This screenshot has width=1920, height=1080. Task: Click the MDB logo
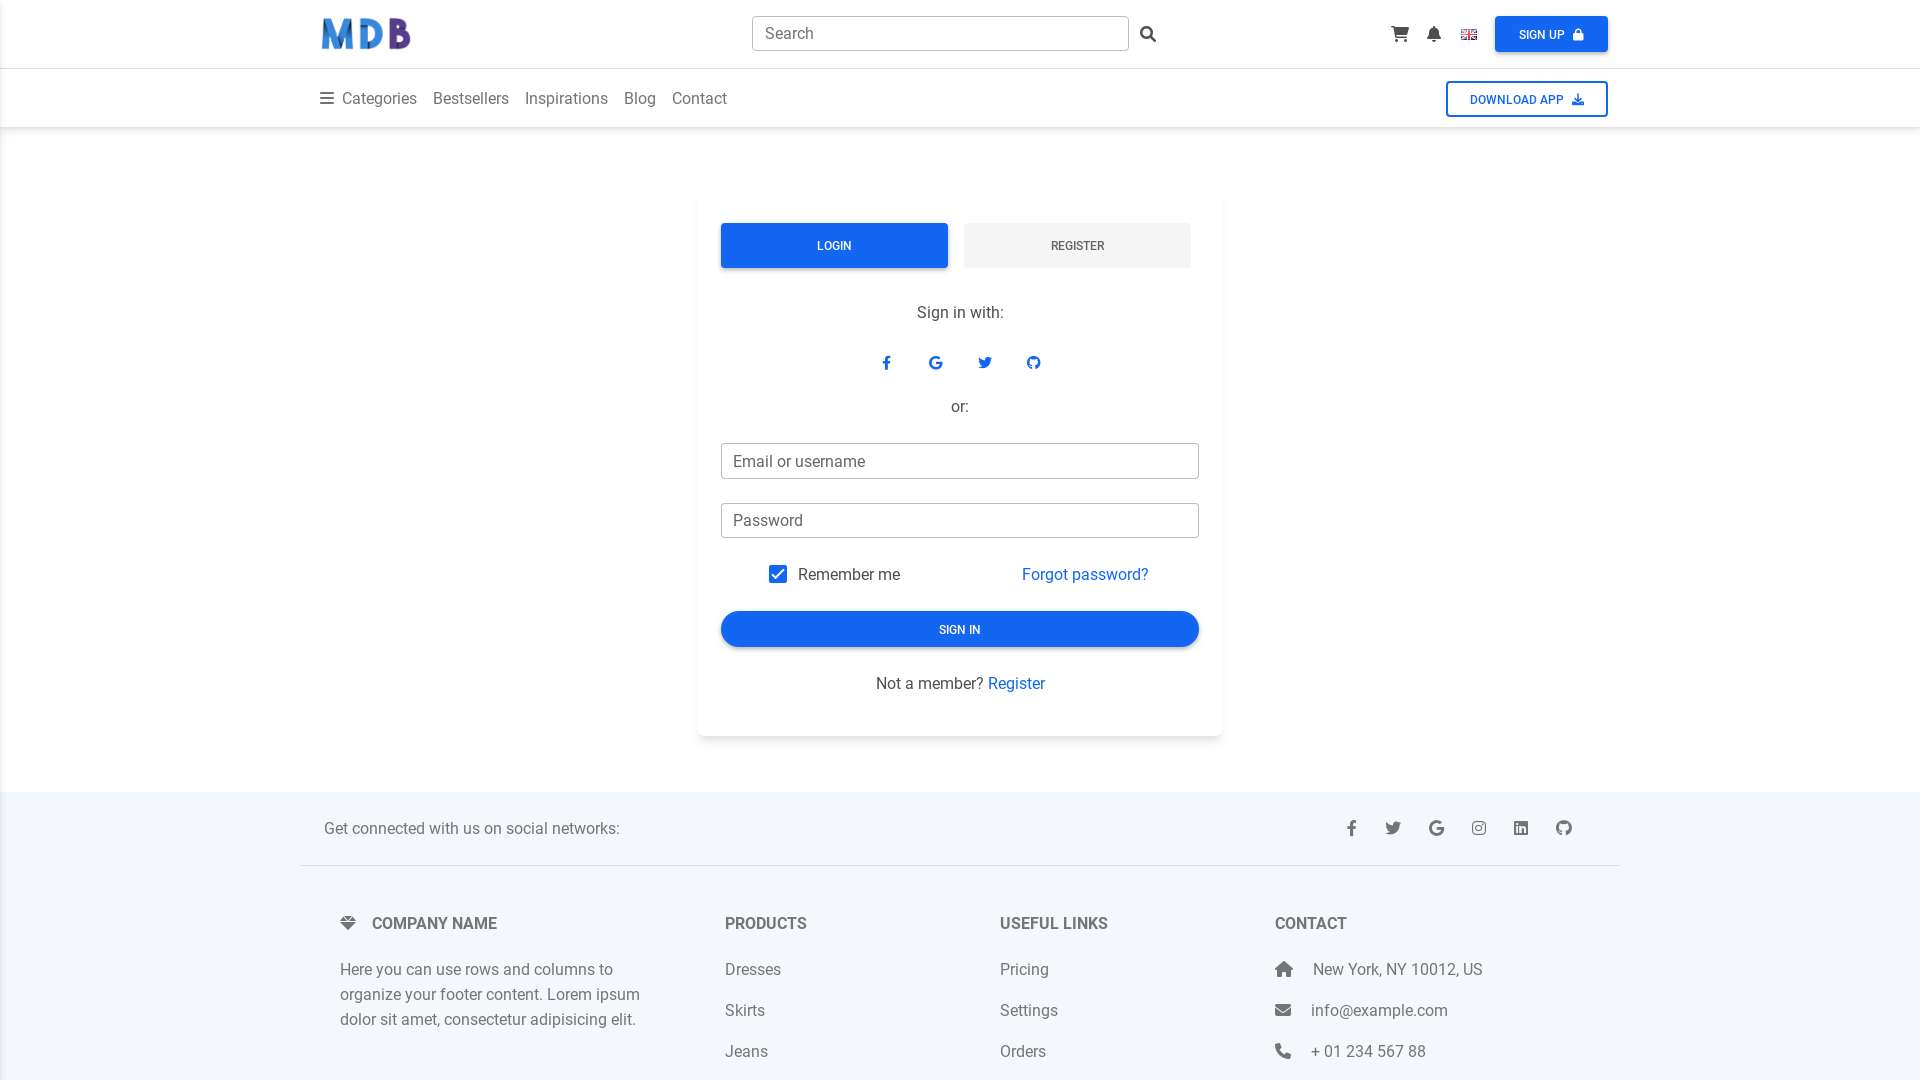pos(366,34)
